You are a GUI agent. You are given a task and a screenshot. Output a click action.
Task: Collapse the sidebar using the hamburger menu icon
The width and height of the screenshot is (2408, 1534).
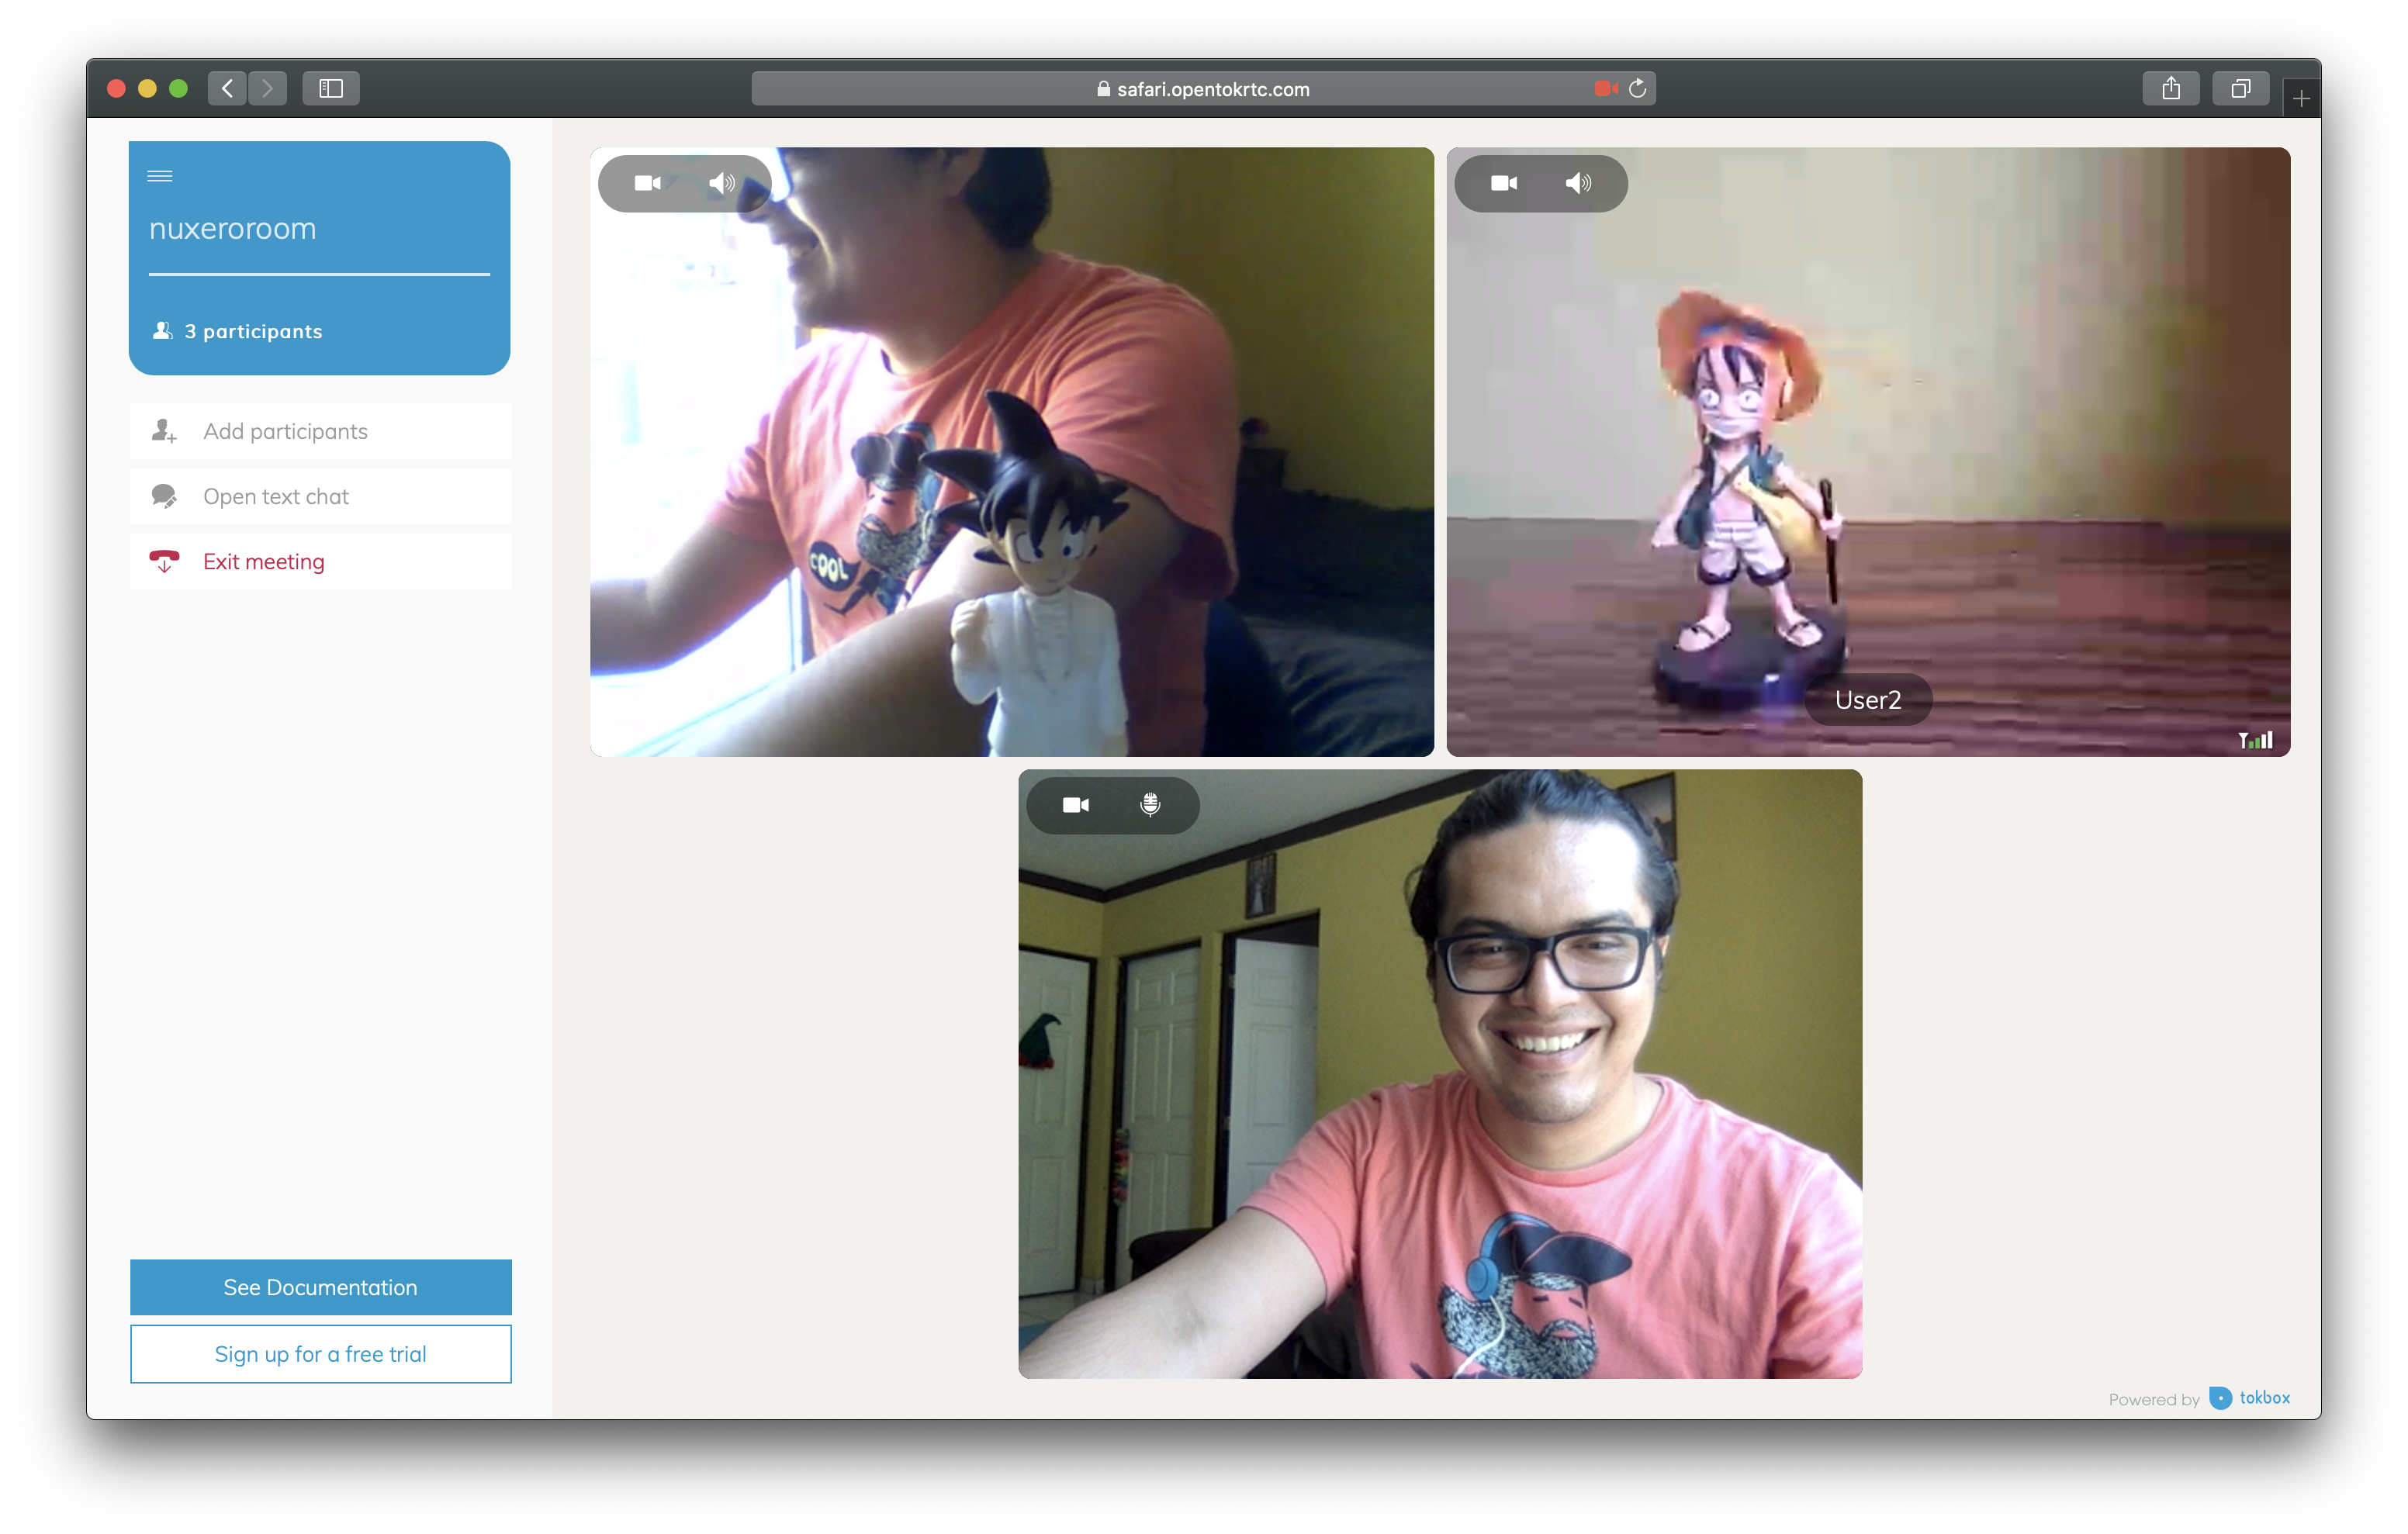160,176
